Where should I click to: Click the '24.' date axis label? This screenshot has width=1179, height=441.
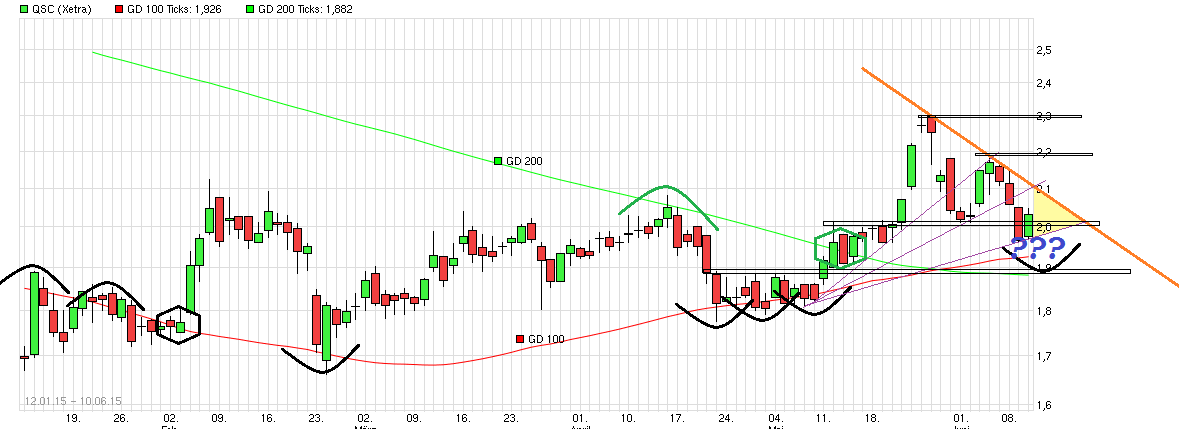click(x=726, y=419)
